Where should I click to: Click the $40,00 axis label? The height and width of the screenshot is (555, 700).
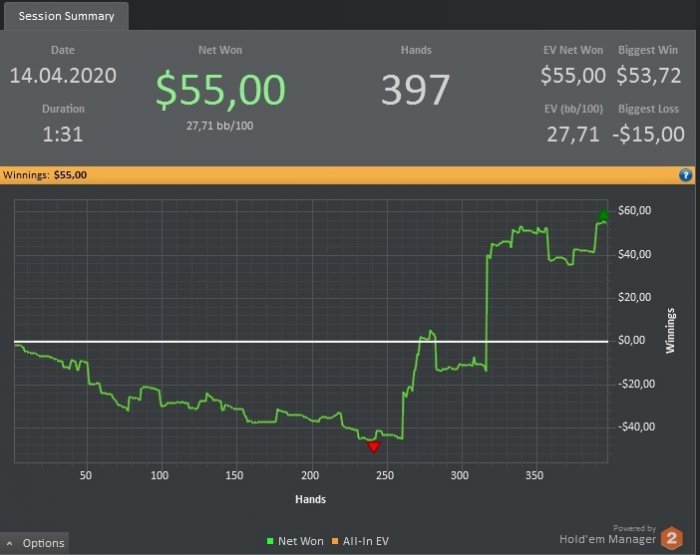(634, 254)
